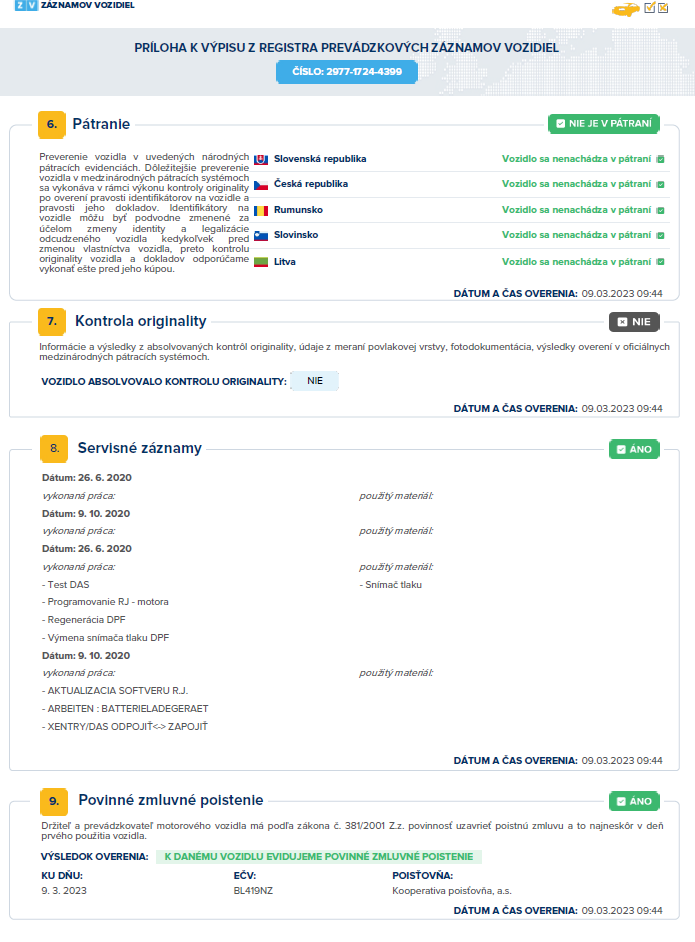Click the ČÍSLO: 2977-1724-4399 blue button

coord(347,71)
